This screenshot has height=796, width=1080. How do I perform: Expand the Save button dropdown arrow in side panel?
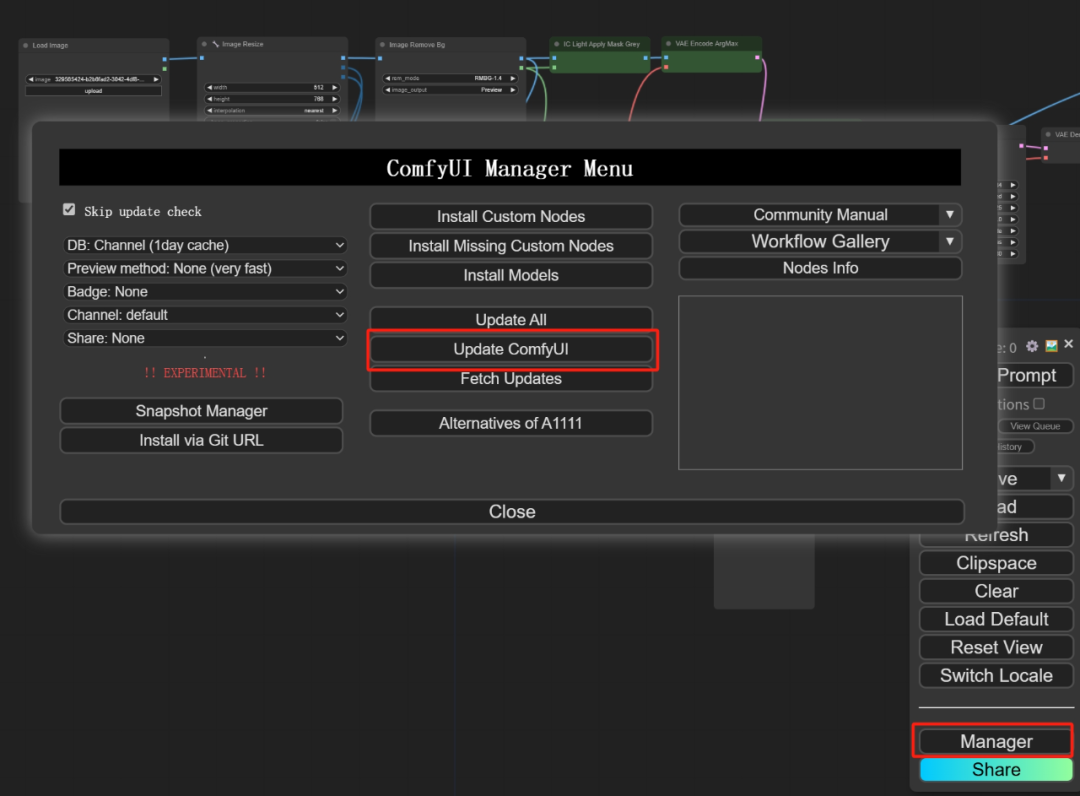pos(1061,478)
